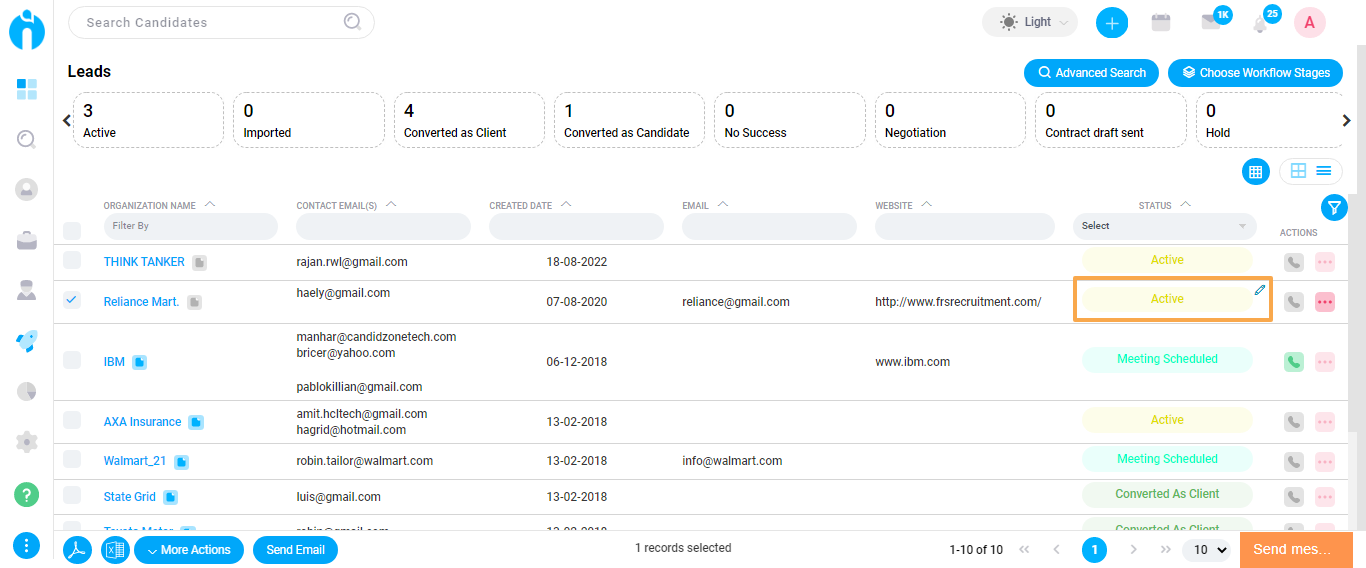Check the Walmart_21 row checkbox
Viewport: 1366px width, 568px height.
[x=72, y=459]
